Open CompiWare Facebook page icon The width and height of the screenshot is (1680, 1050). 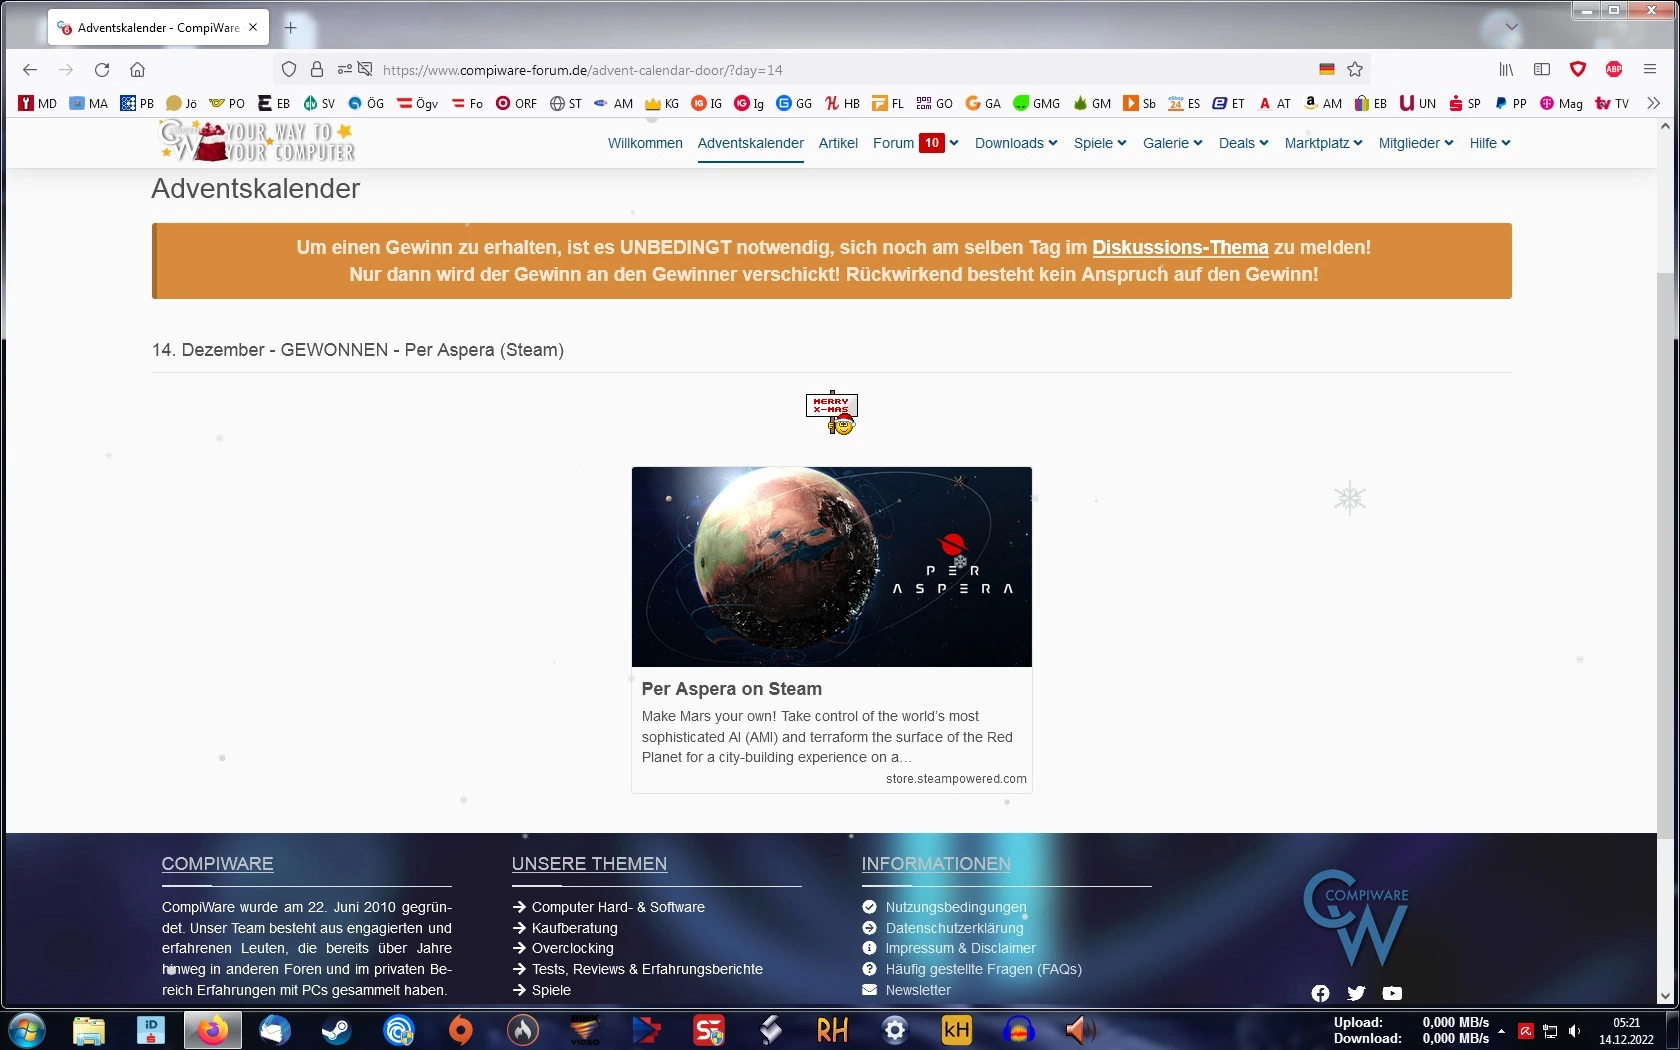pyautogui.click(x=1320, y=993)
